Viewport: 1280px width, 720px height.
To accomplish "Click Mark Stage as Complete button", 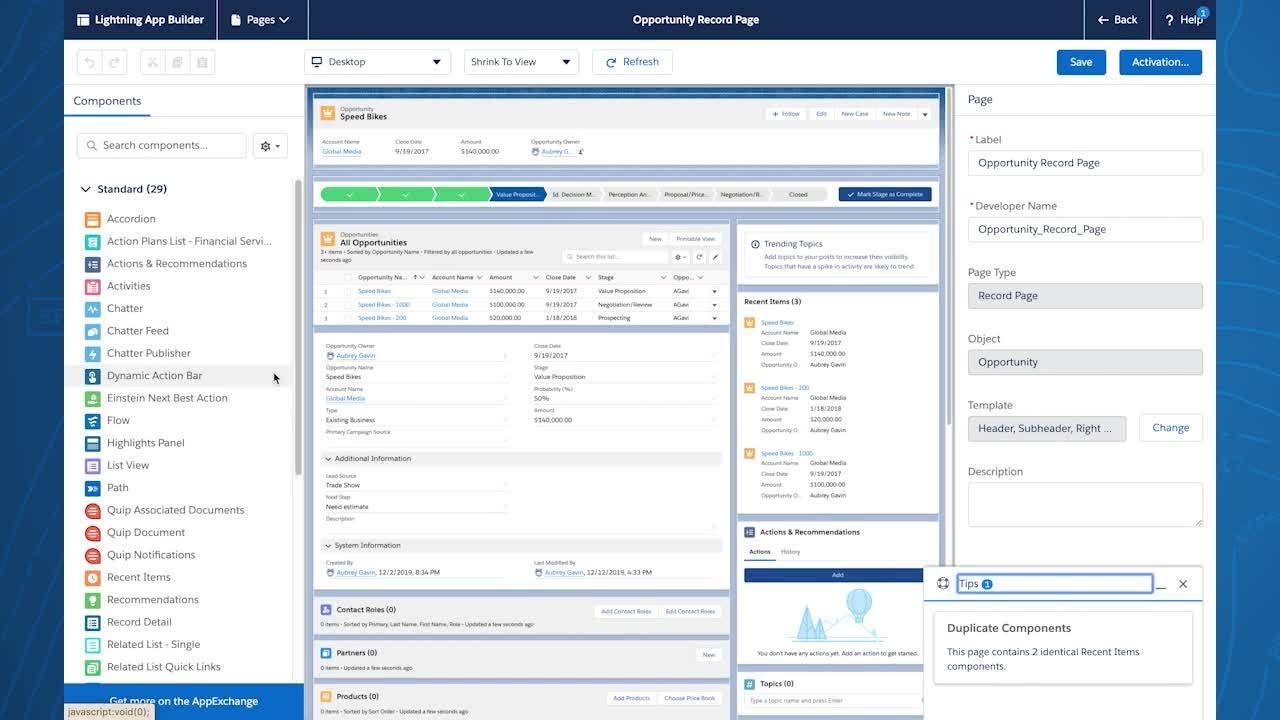I will tap(885, 194).
